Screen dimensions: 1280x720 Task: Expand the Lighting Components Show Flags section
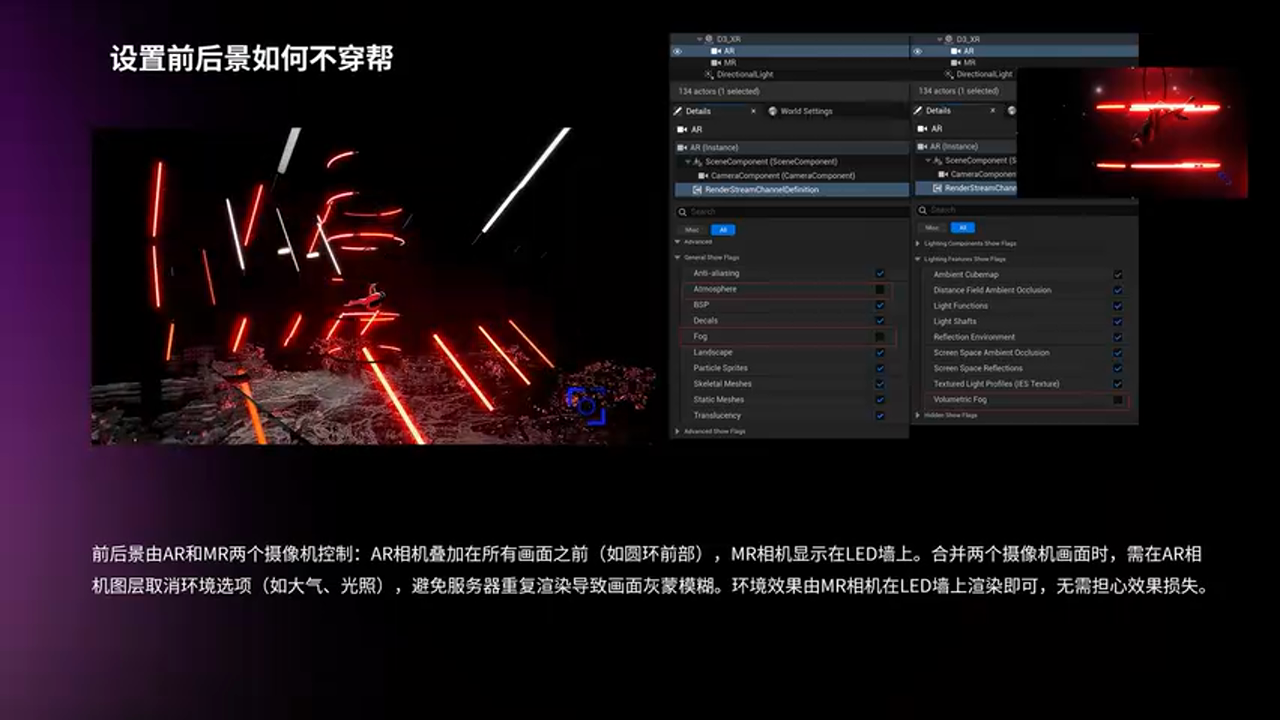917,243
